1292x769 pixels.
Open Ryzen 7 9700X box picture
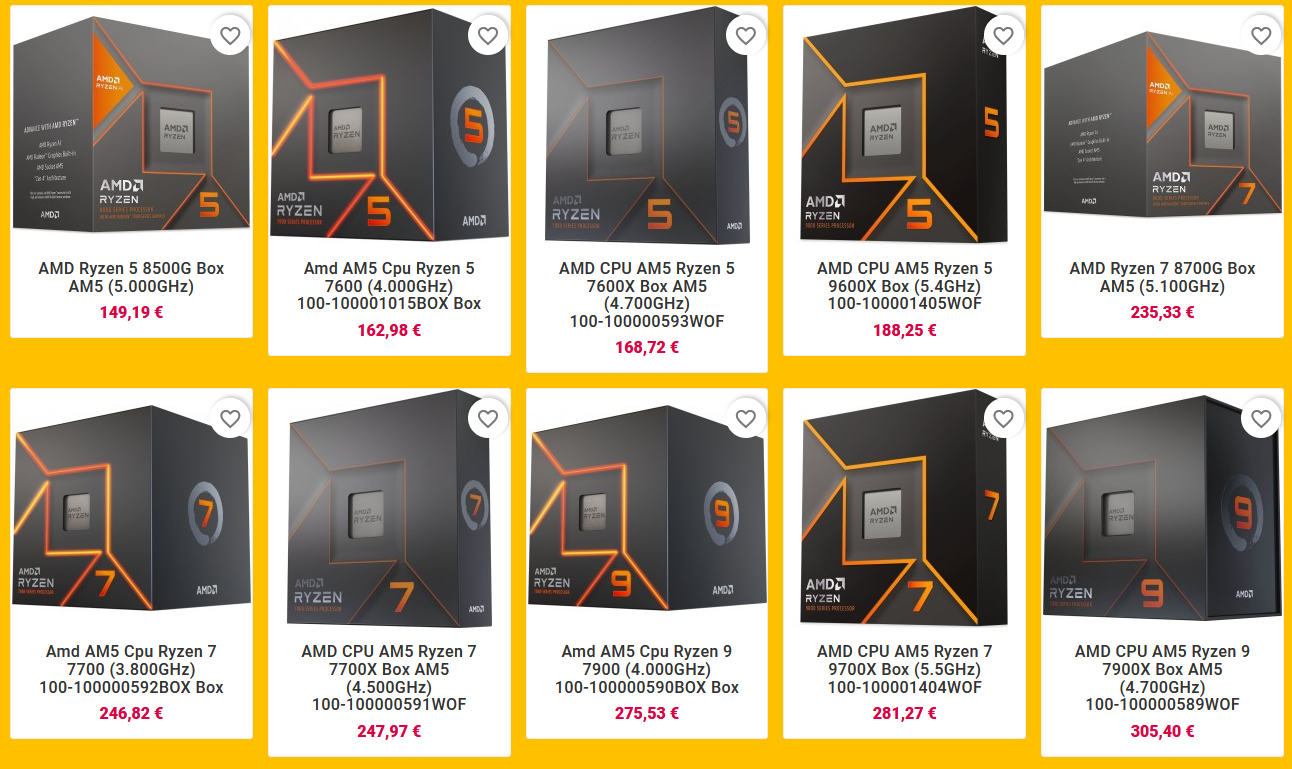pyautogui.click(x=904, y=510)
